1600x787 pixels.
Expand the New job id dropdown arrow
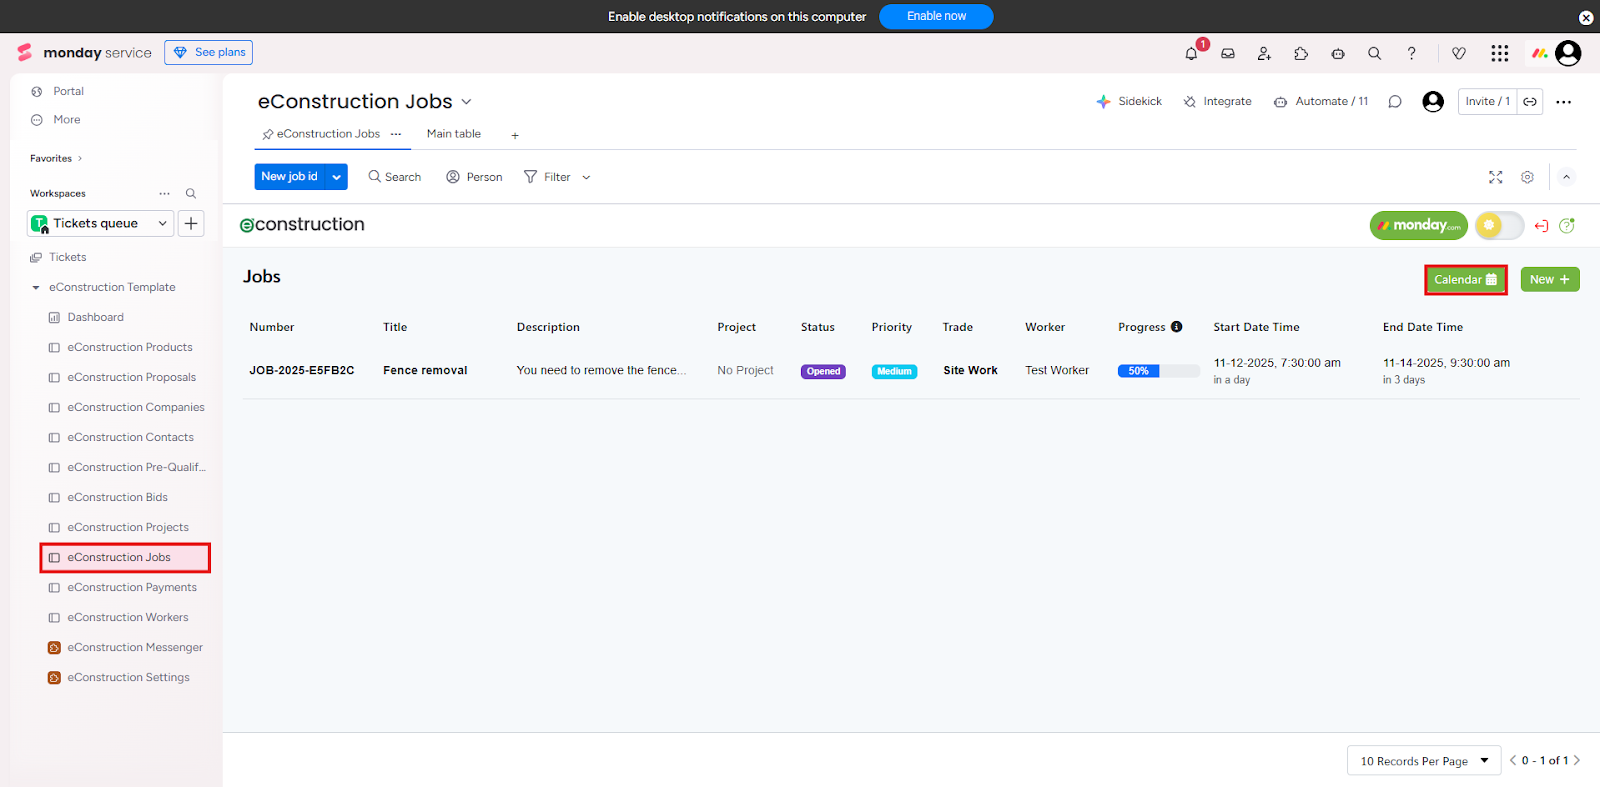tap(337, 177)
